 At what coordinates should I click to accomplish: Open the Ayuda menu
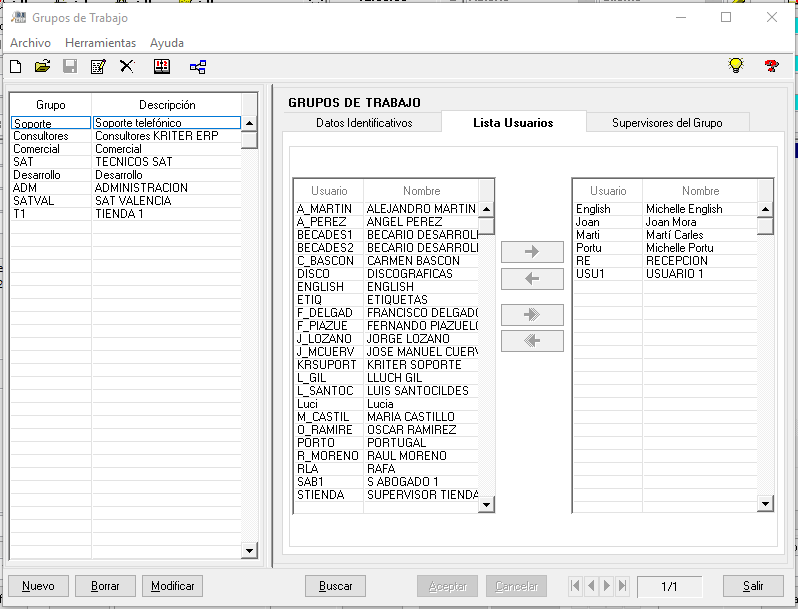tap(167, 43)
